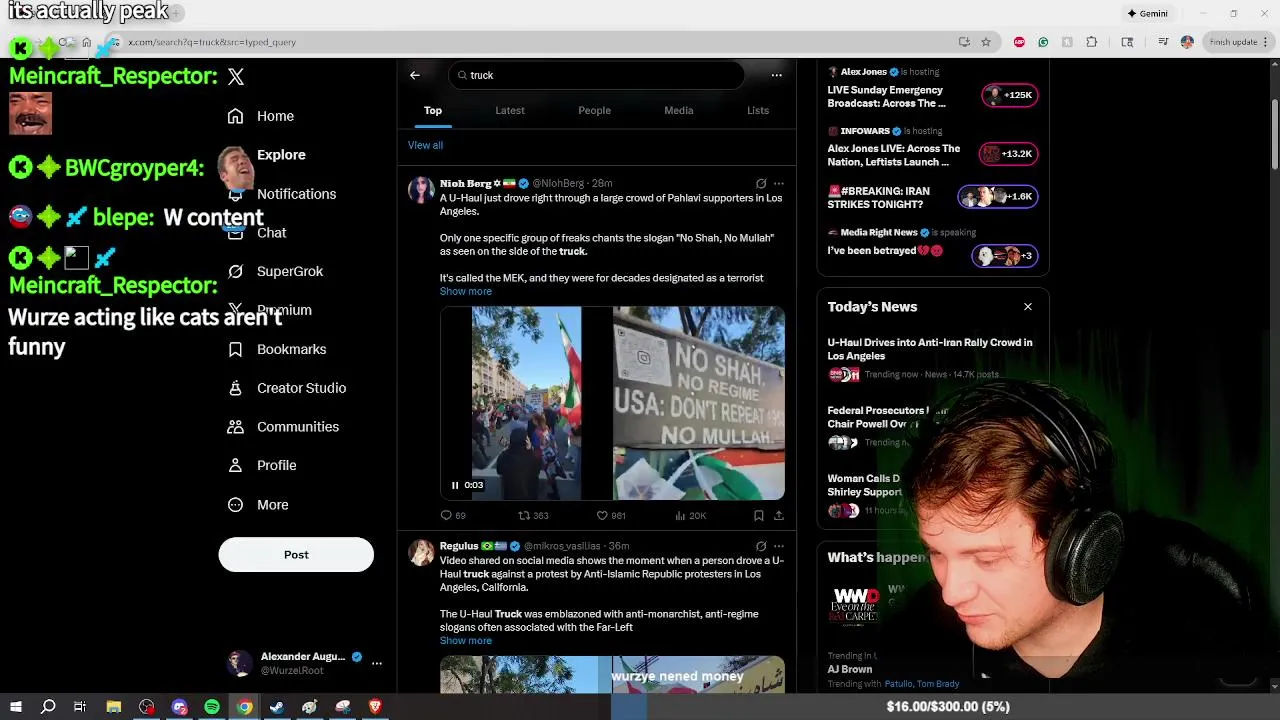This screenshot has width=1280, height=720.
Task: Open more options on Regulus post
Action: [779, 547]
